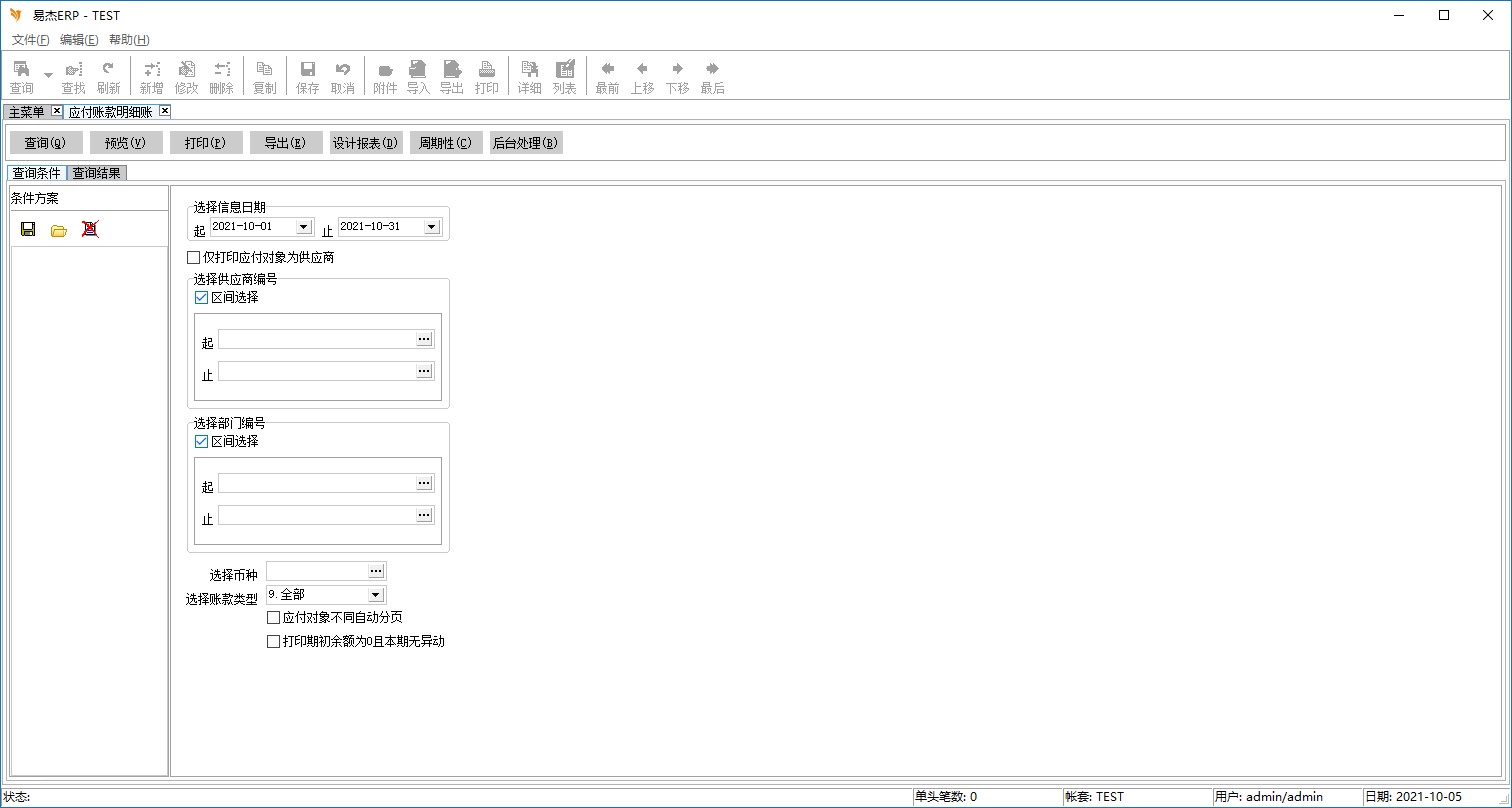1512x808 pixels.
Task: Open the end date 2021-10-31 dropdown
Action: click(431, 227)
